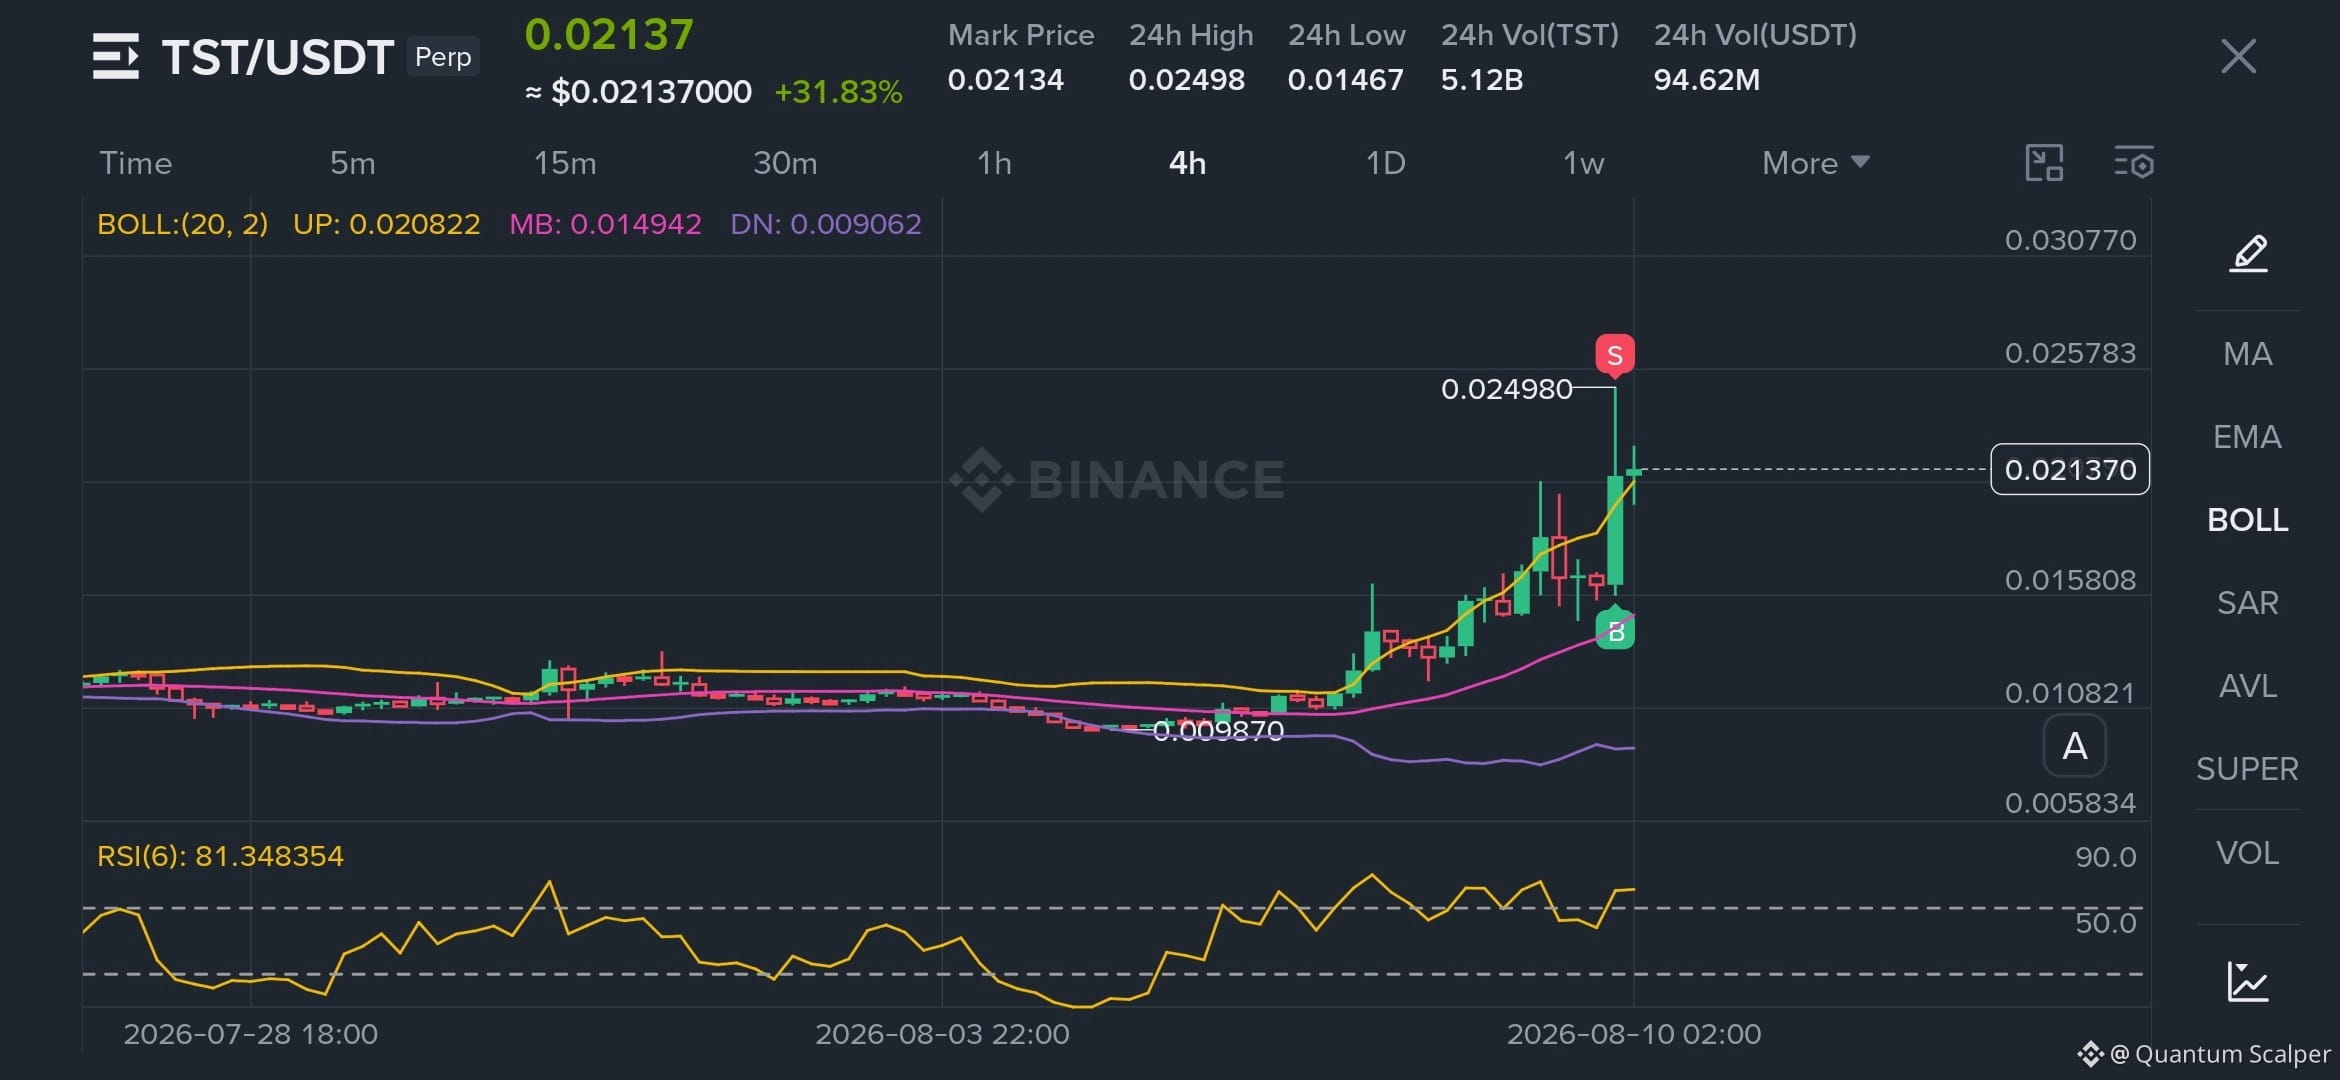Image resolution: width=2340 pixels, height=1080 pixels.
Task: Toggle the A auto-scale button
Action: point(2075,746)
